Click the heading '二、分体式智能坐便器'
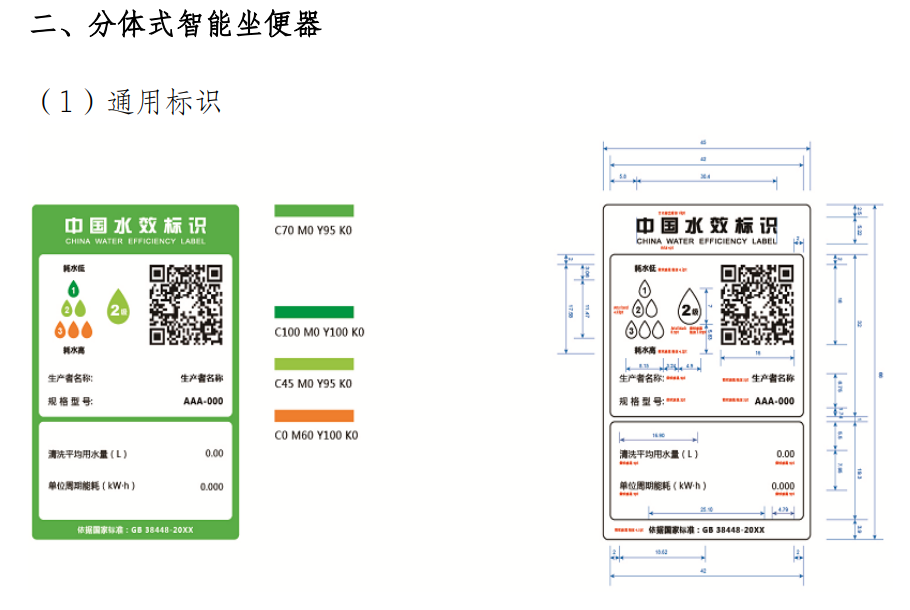Viewport: 910px width, 610px height. click(x=176, y=24)
